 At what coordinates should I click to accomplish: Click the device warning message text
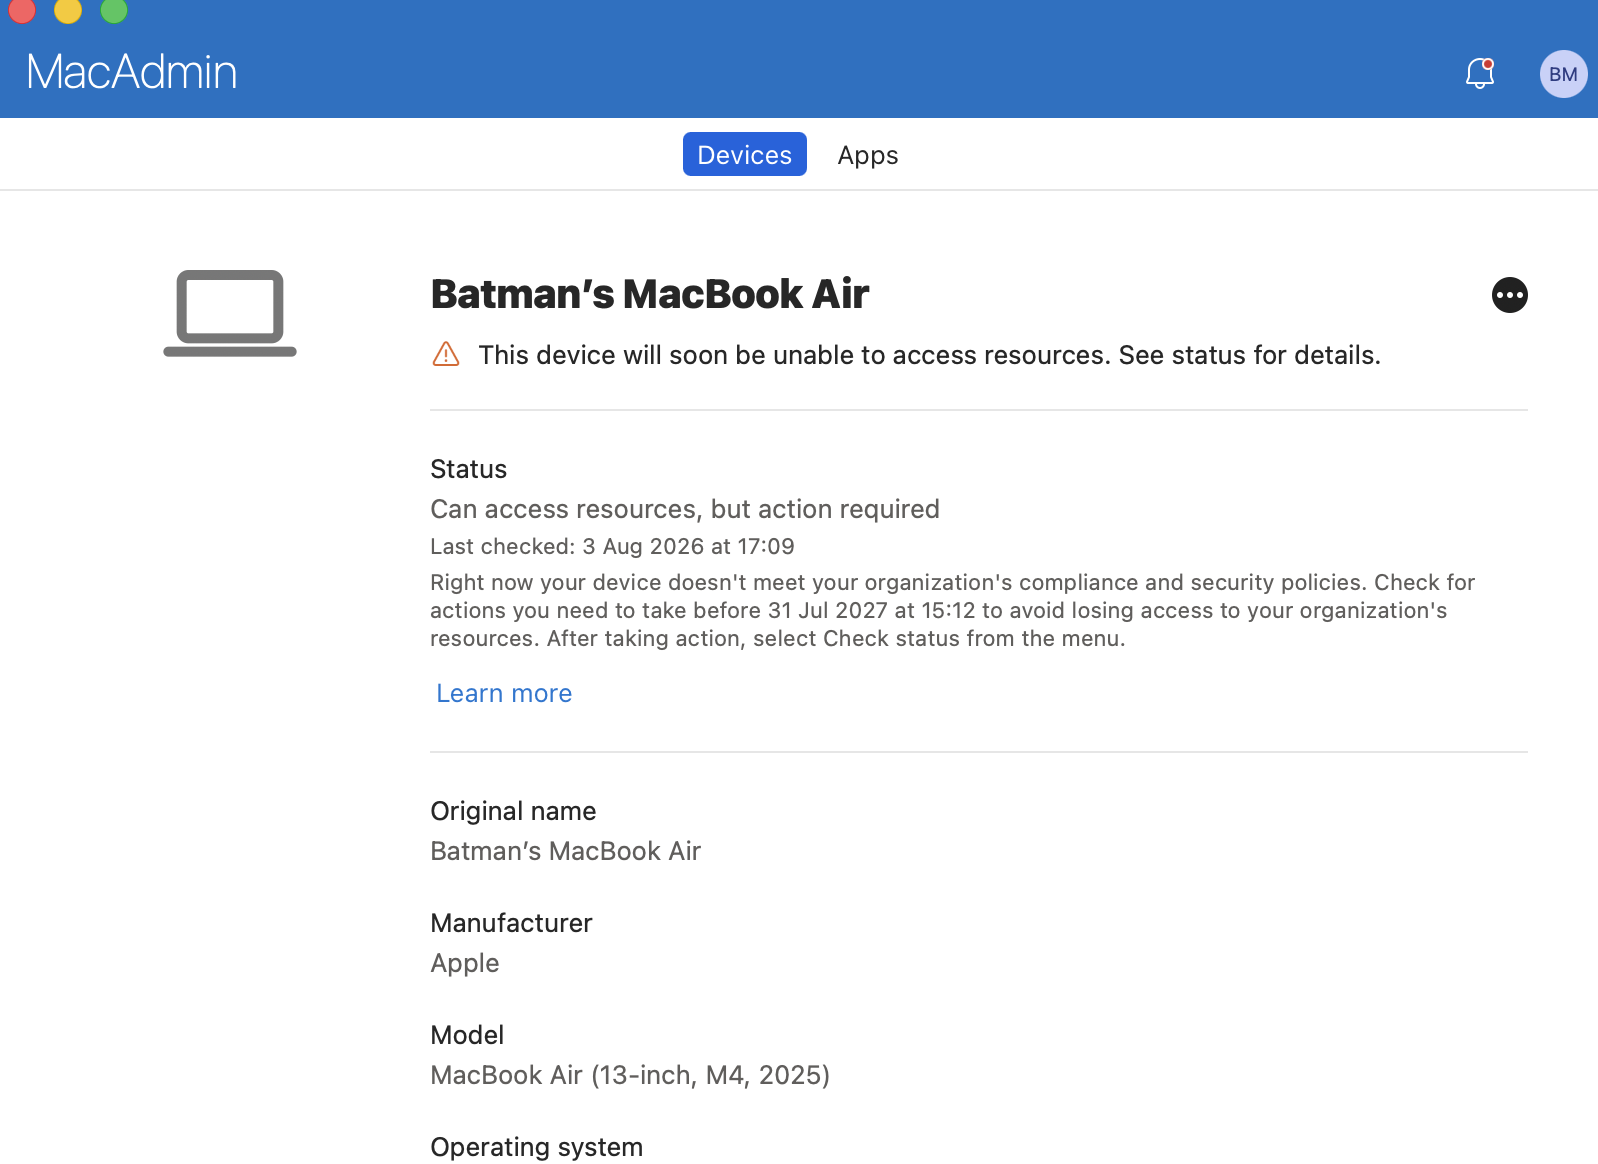point(929,355)
